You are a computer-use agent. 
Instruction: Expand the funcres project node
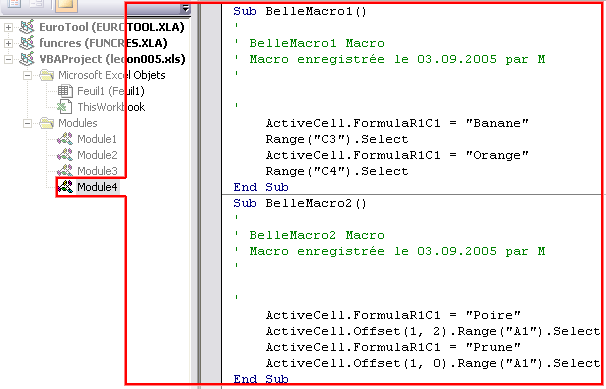(x=8, y=43)
